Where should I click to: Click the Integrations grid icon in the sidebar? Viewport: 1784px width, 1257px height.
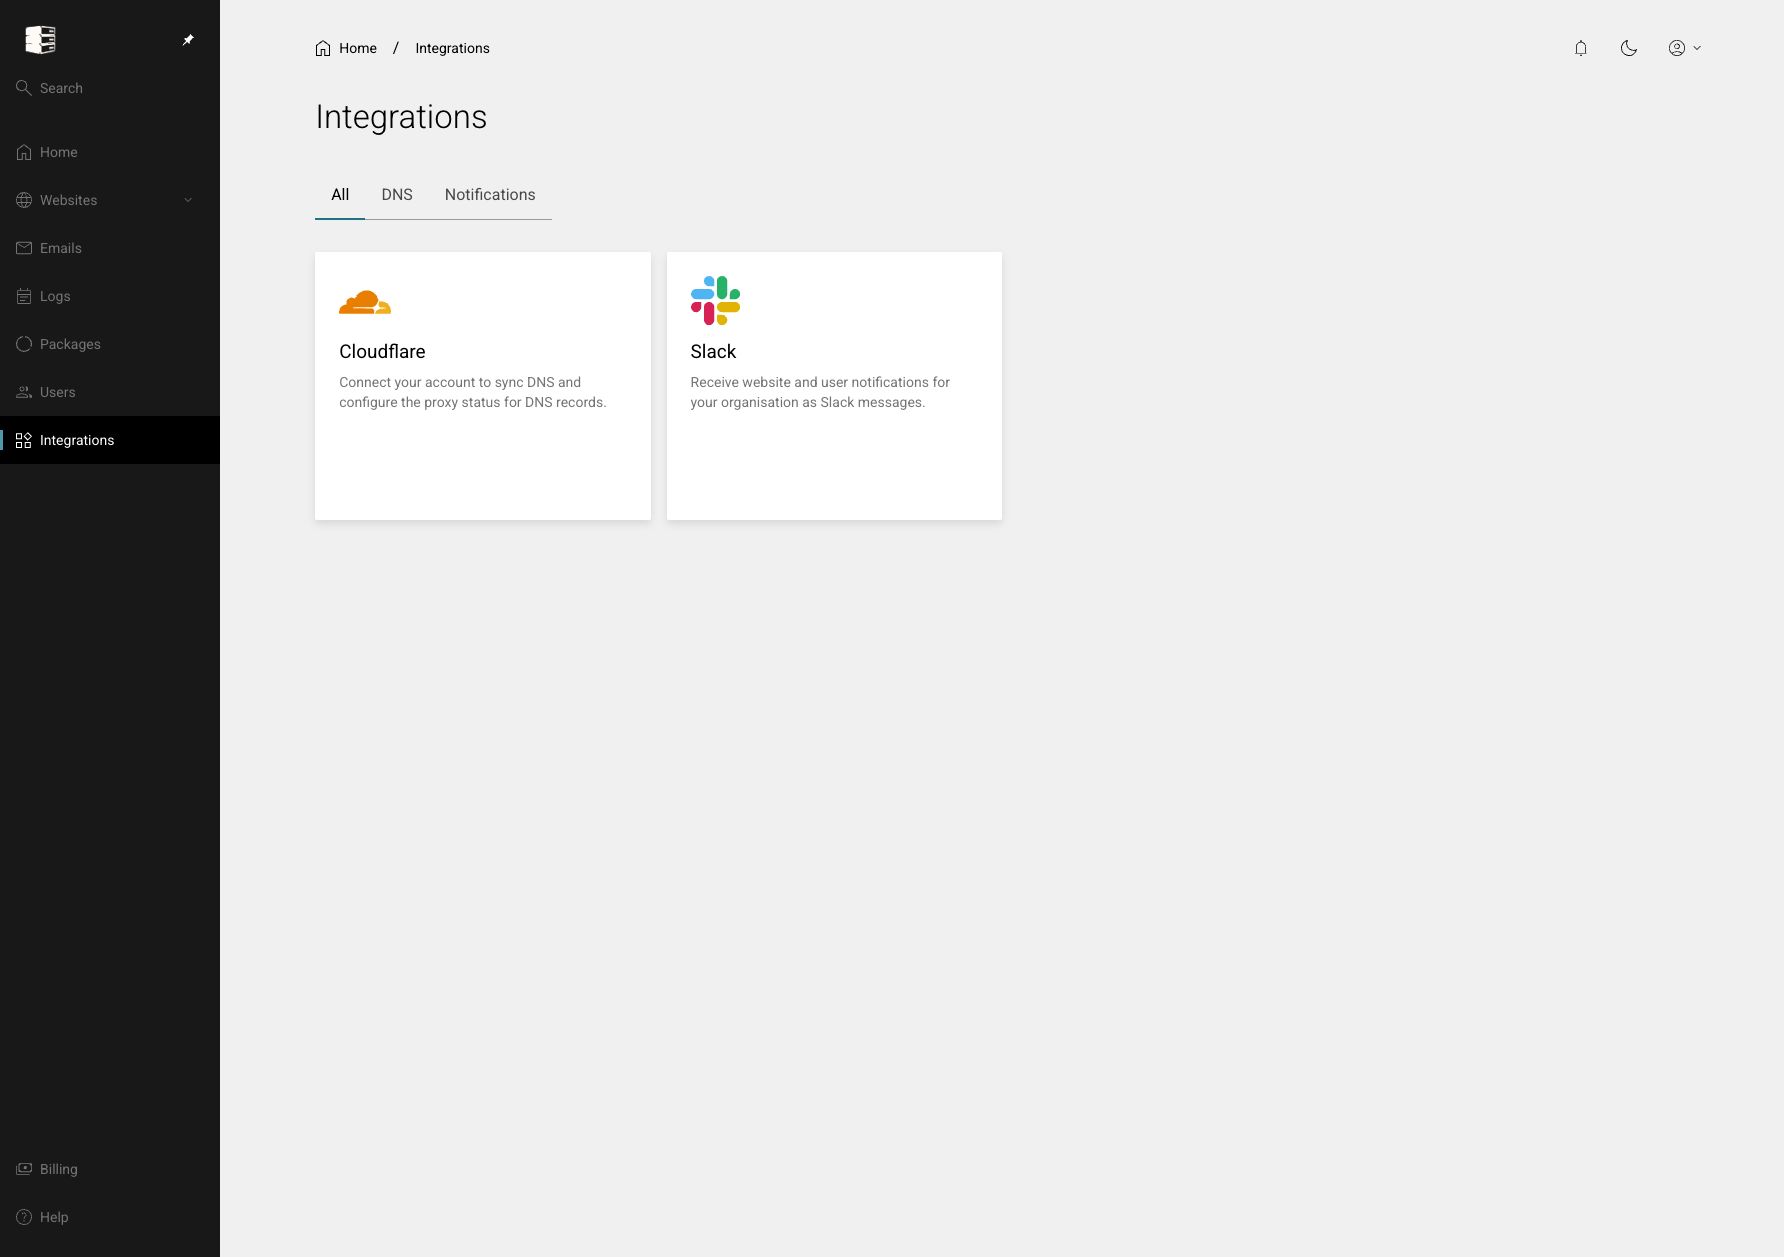pyautogui.click(x=24, y=440)
